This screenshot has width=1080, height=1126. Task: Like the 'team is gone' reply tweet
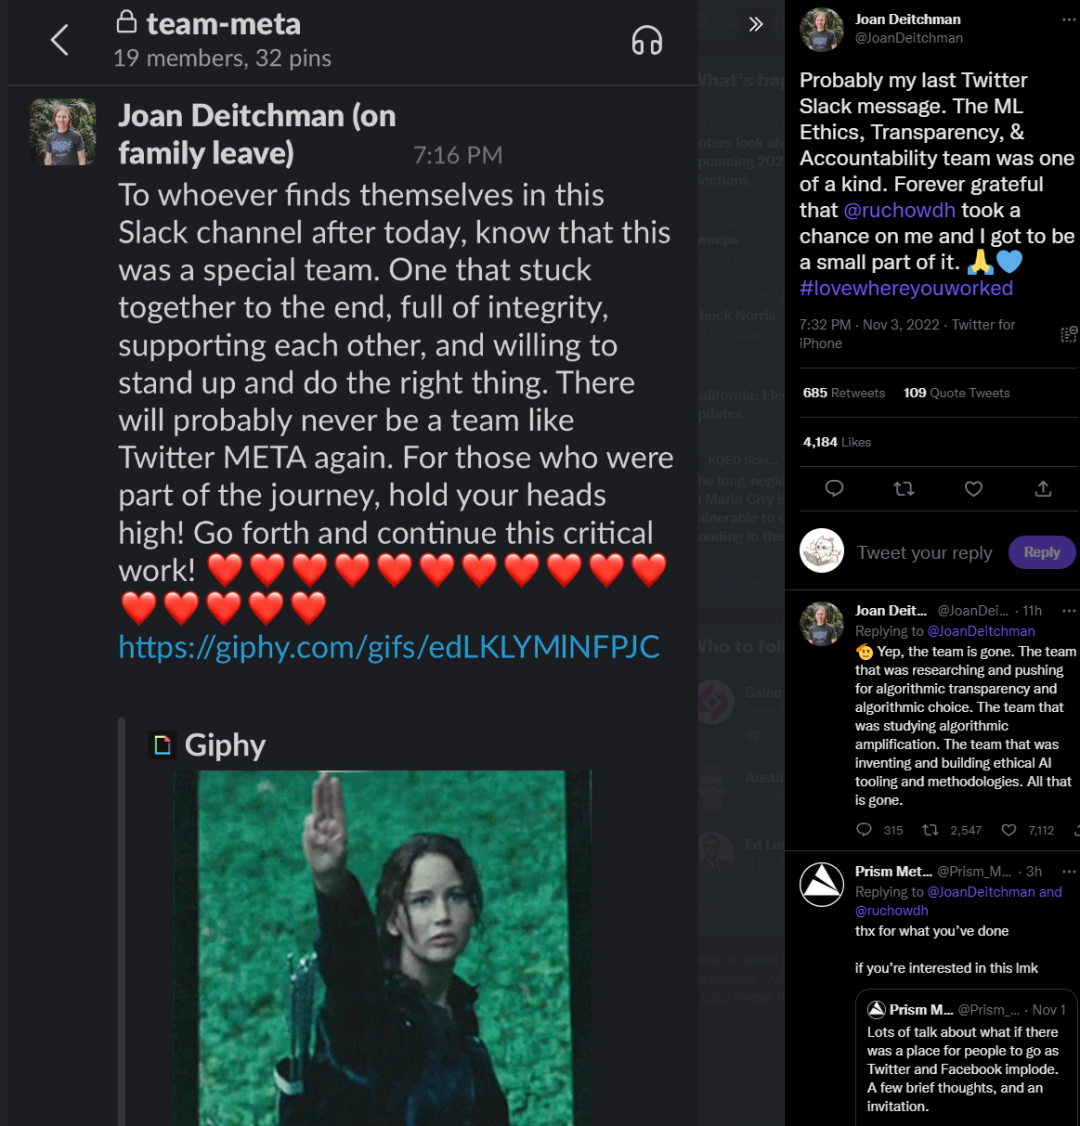tap(1009, 830)
